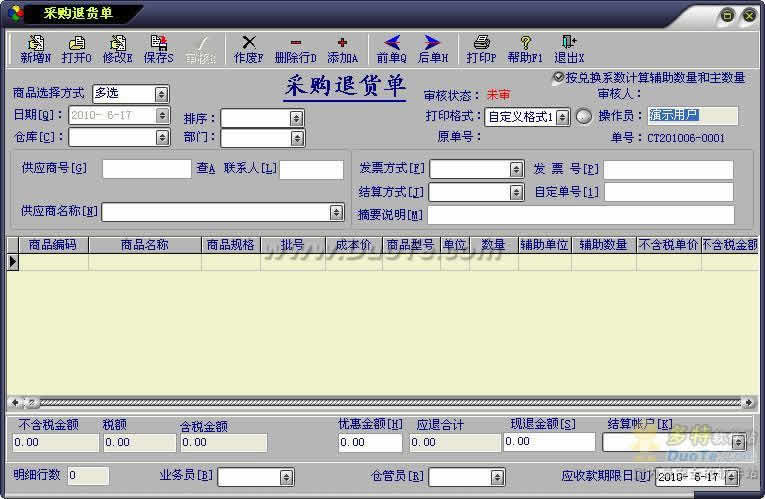
Task: Click the 供应商号 input field
Action: click(147, 169)
